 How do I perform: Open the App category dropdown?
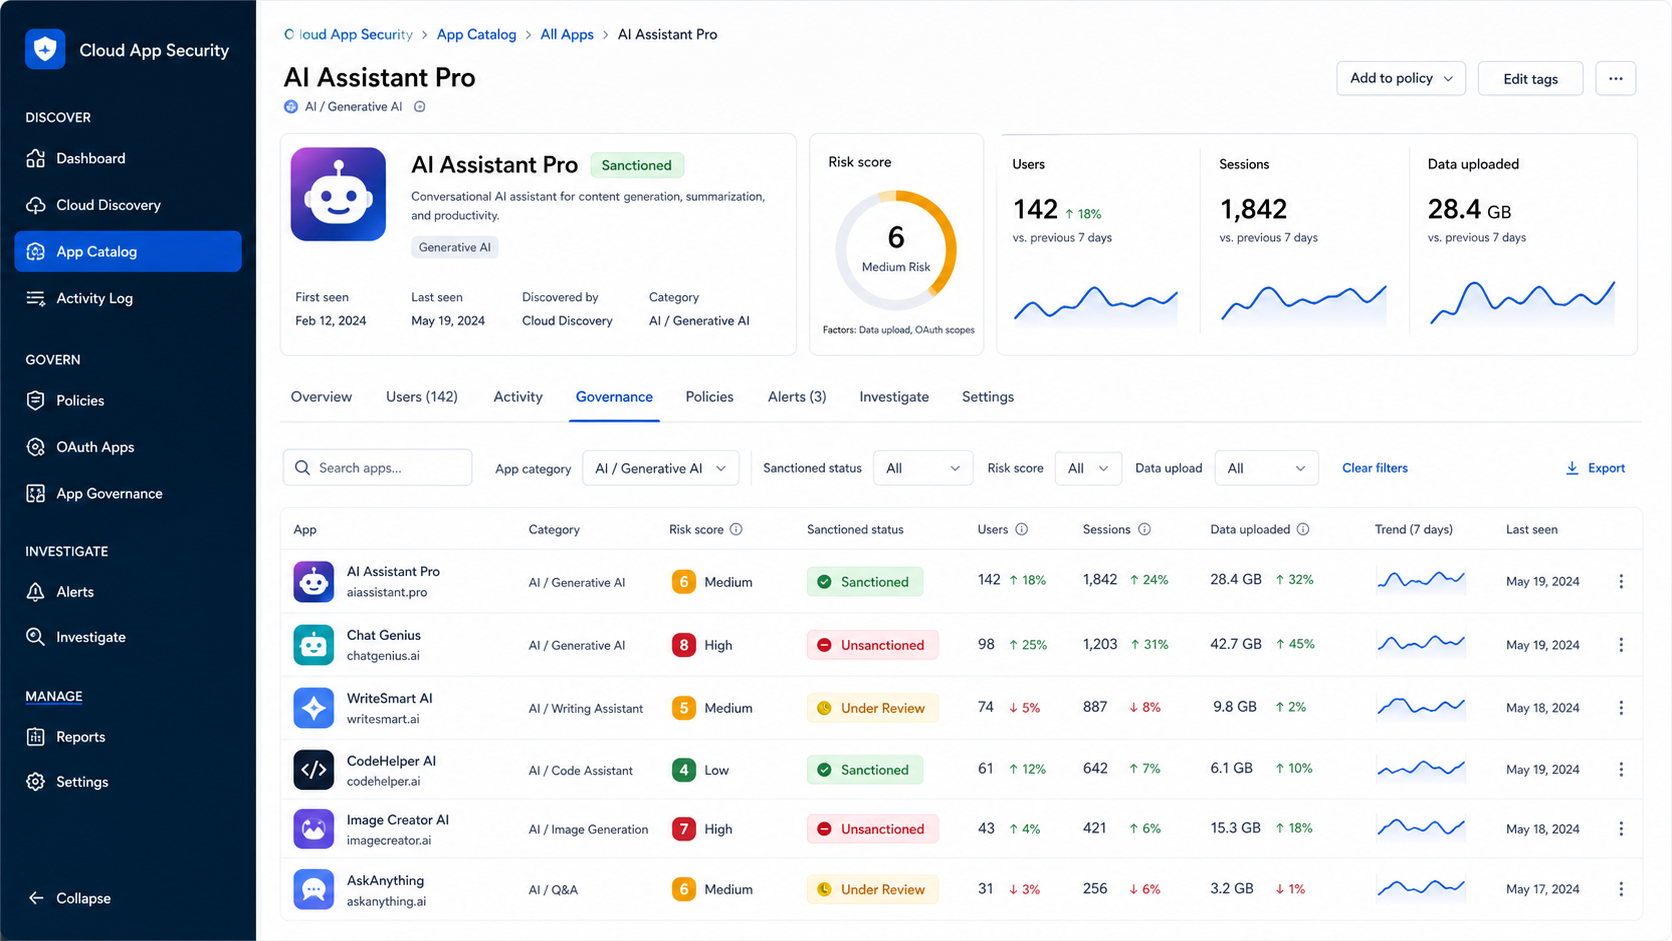click(x=660, y=468)
